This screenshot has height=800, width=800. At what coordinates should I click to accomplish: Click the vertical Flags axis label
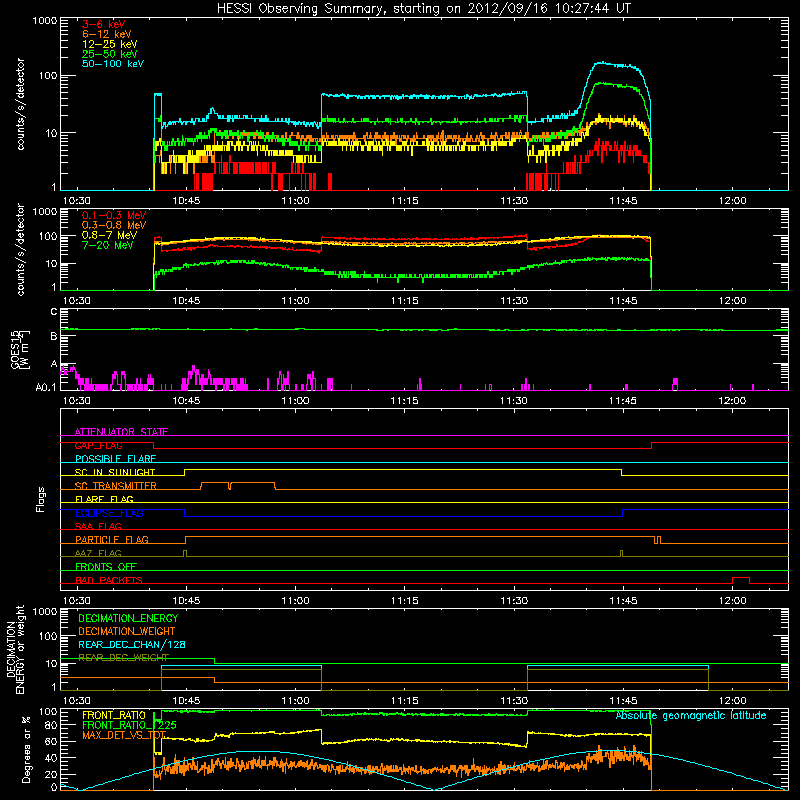pyautogui.click(x=41, y=499)
